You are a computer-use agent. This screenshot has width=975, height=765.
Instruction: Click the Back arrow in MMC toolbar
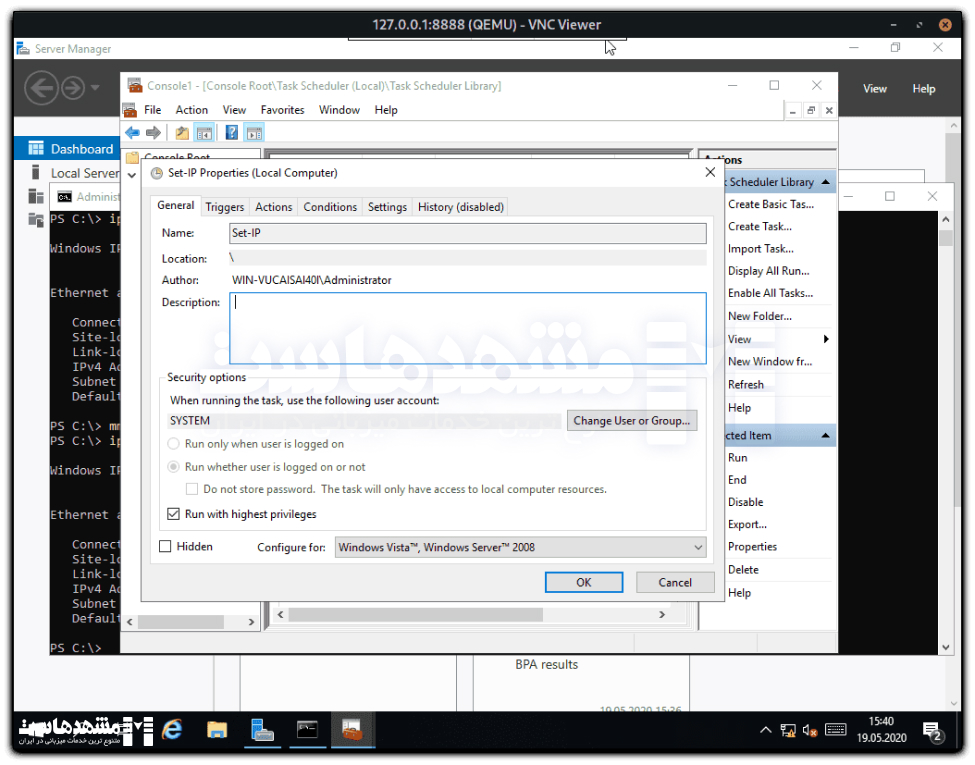click(132, 133)
